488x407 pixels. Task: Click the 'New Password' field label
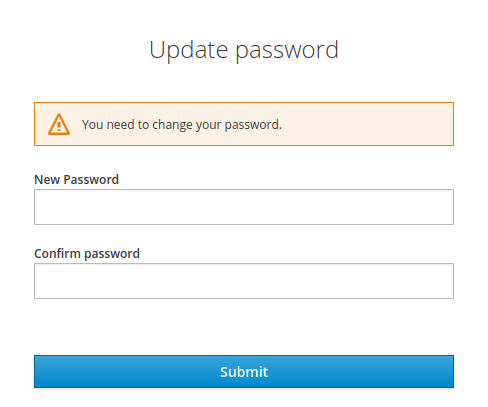coord(76,179)
